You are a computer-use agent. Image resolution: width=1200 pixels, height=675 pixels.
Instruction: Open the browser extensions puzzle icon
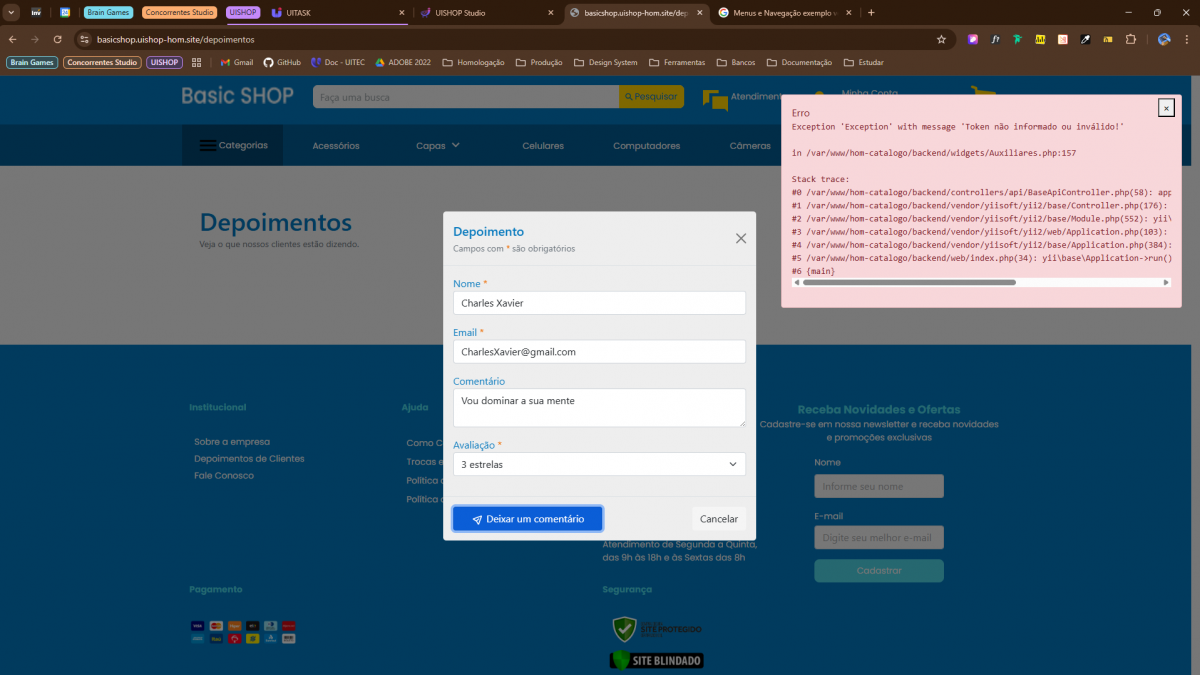coord(1131,39)
